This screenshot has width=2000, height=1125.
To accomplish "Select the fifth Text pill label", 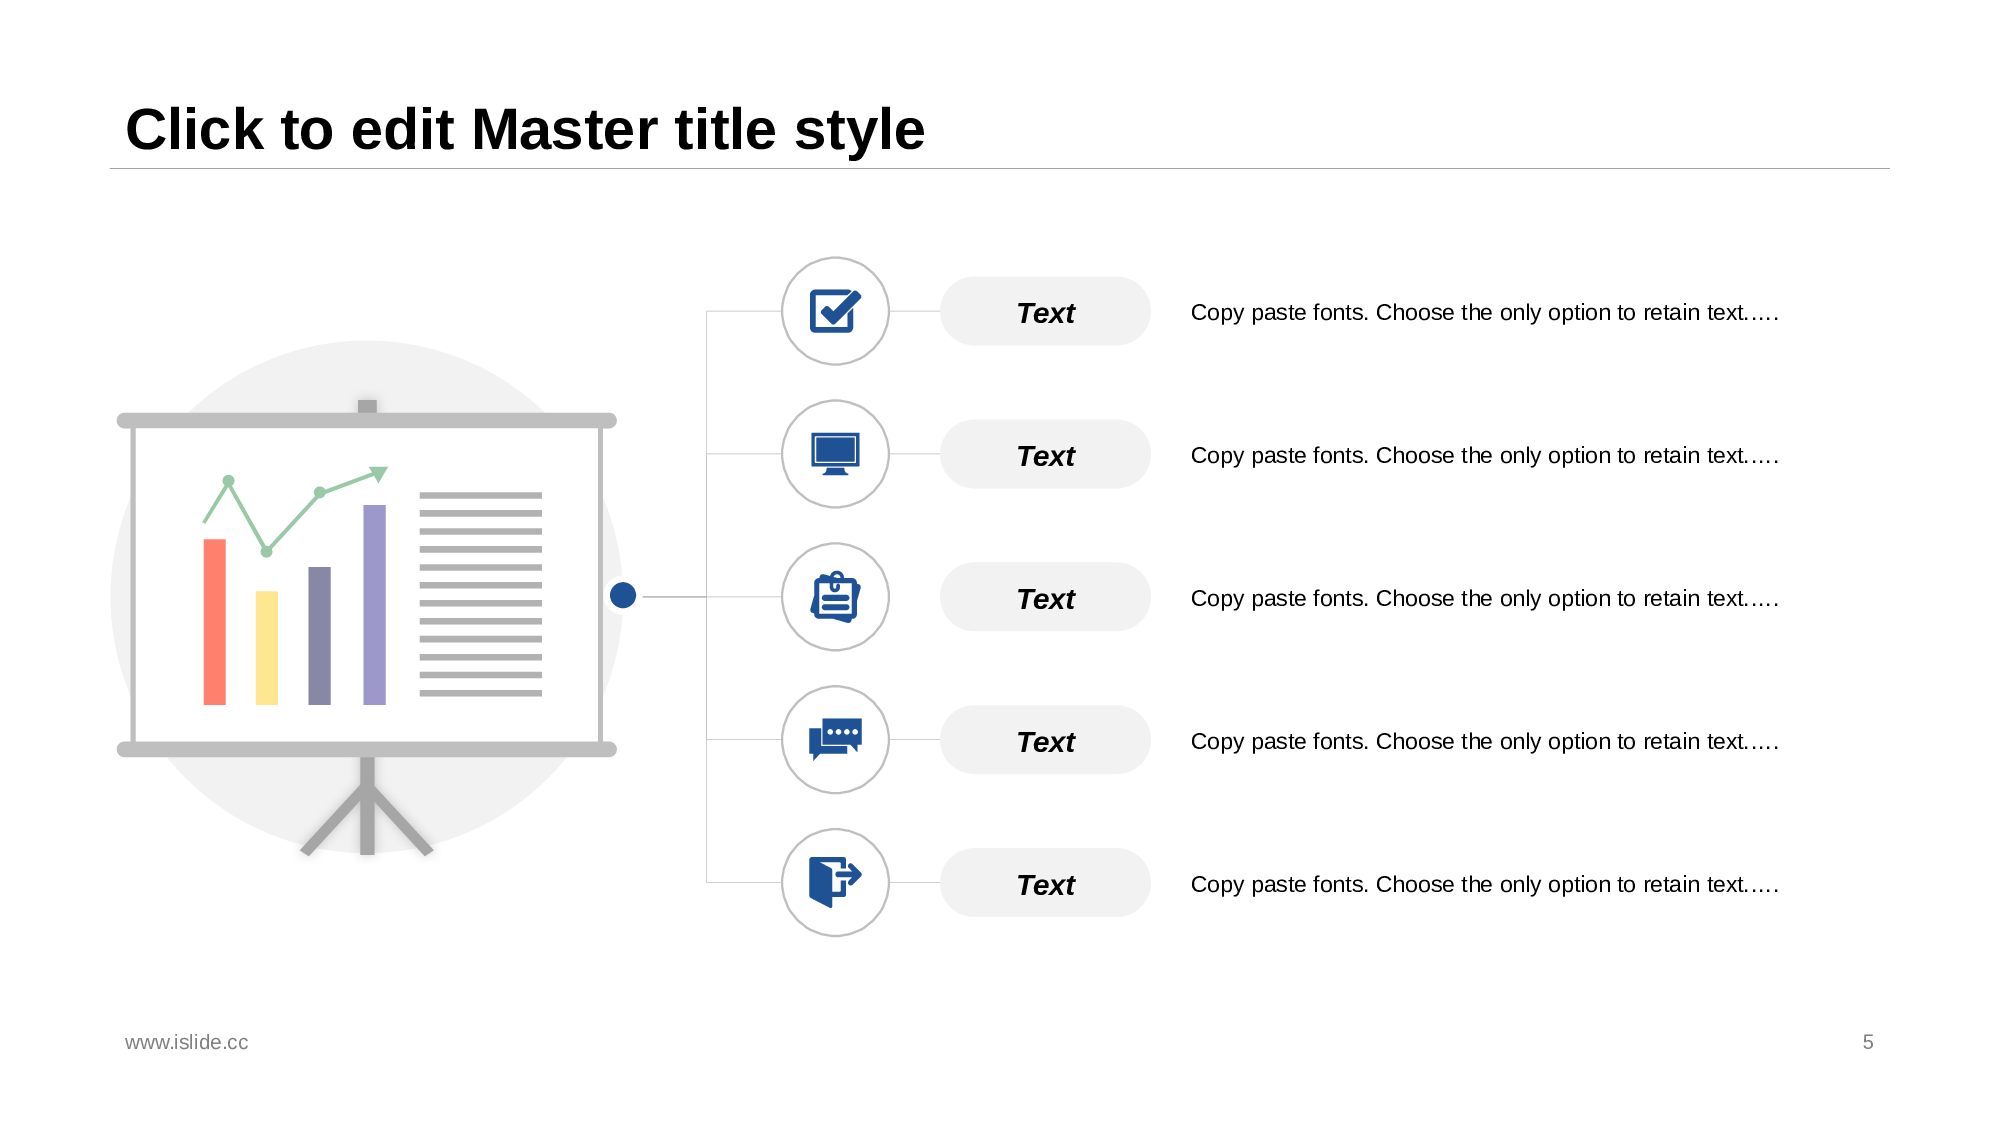I will coord(1045,884).
